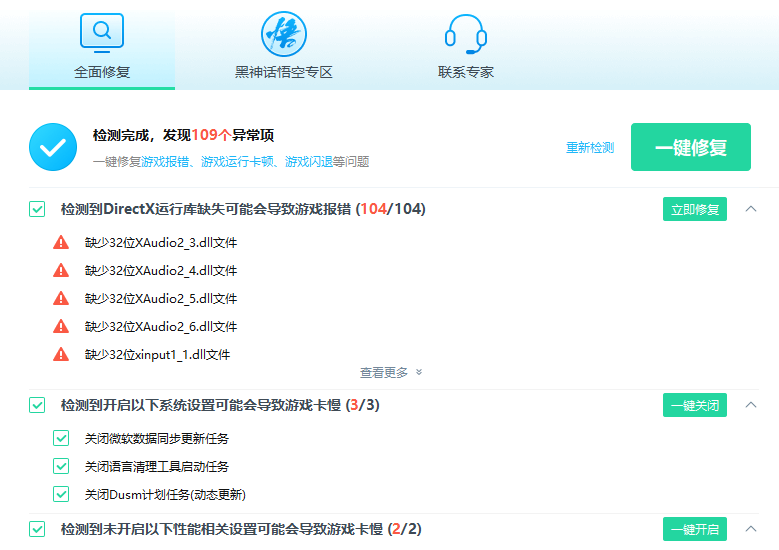Click the headset icon for 联系专家
This screenshot has height=550, width=779.
pos(466,34)
